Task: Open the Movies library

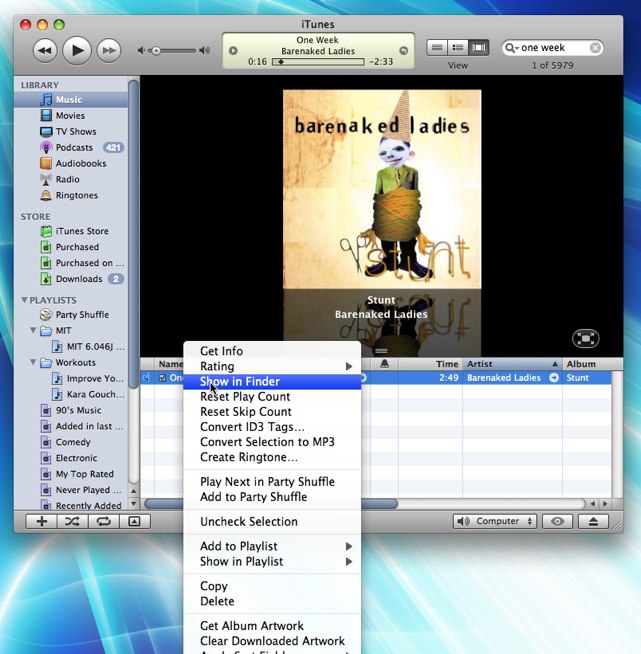Action: (x=71, y=116)
